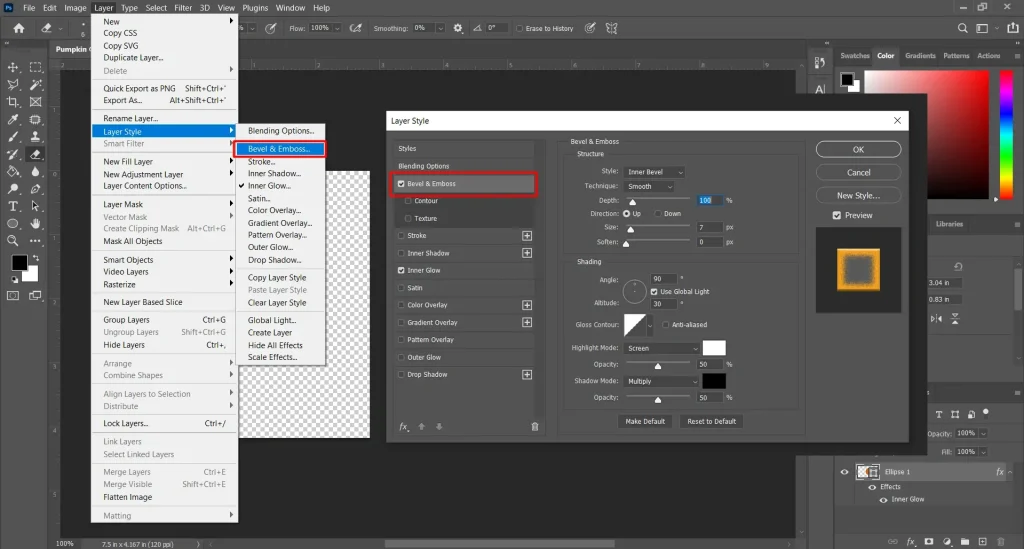Move effect up arrow in Layer Style
This screenshot has height=549, width=1024.
tap(422, 426)
